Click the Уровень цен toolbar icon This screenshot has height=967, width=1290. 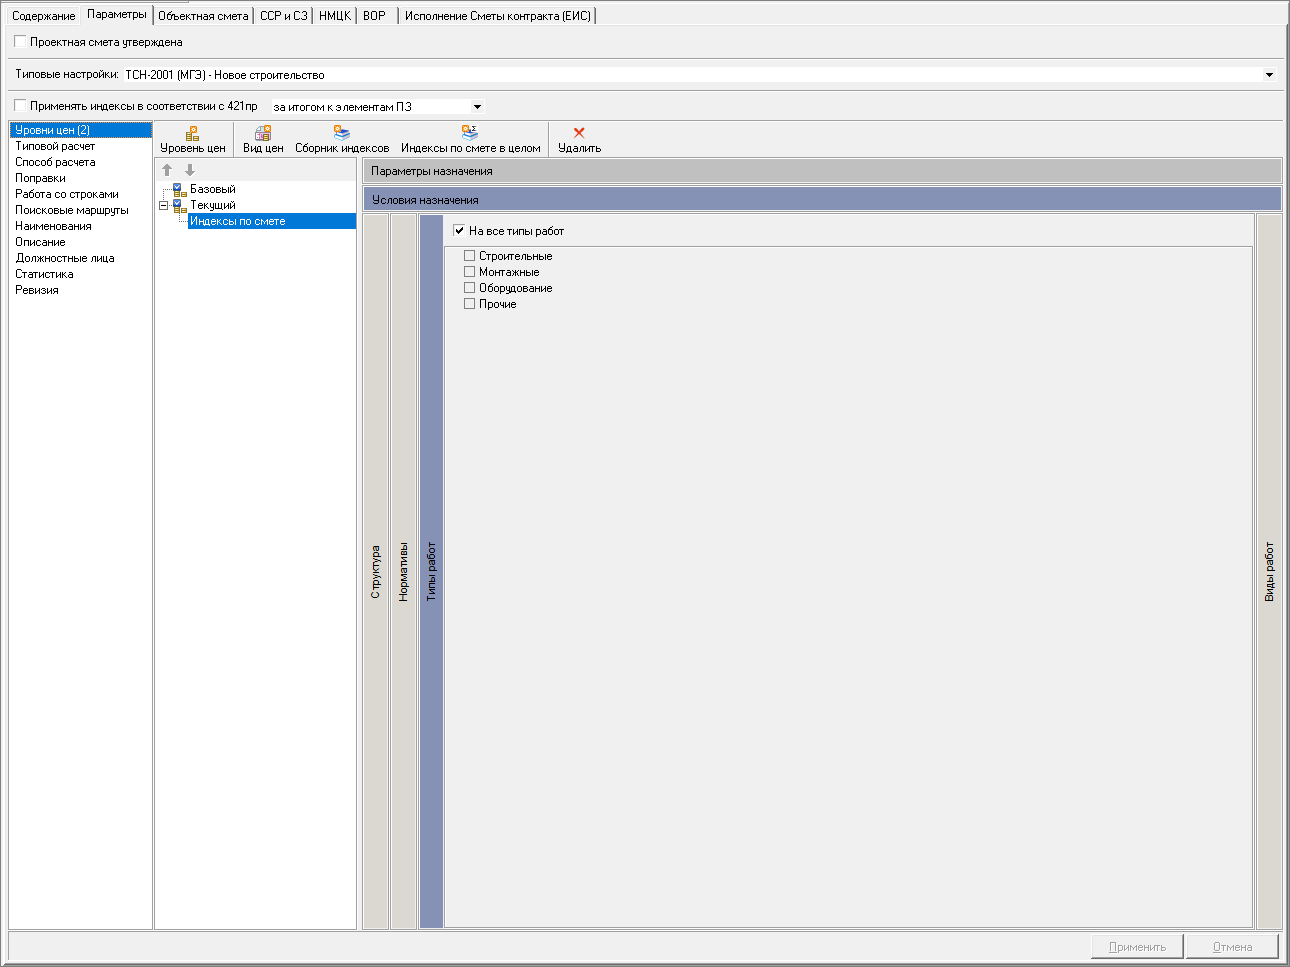click(193, 133)
